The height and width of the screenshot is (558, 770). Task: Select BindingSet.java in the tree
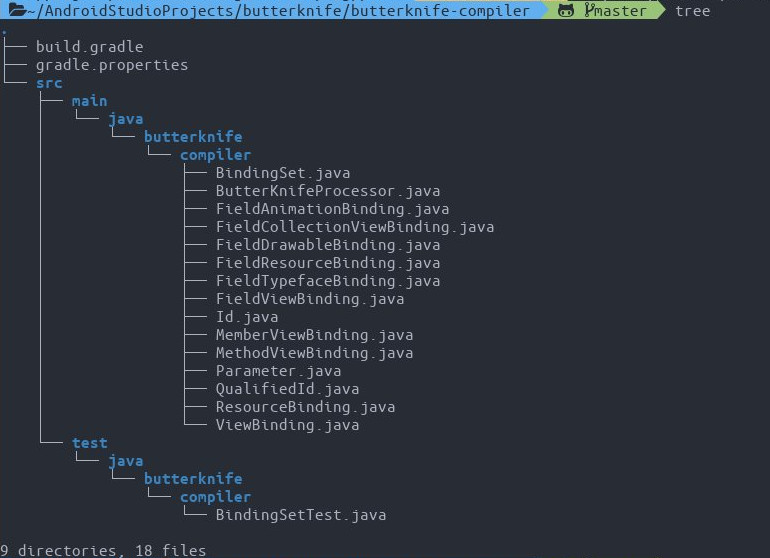point(283,173)
